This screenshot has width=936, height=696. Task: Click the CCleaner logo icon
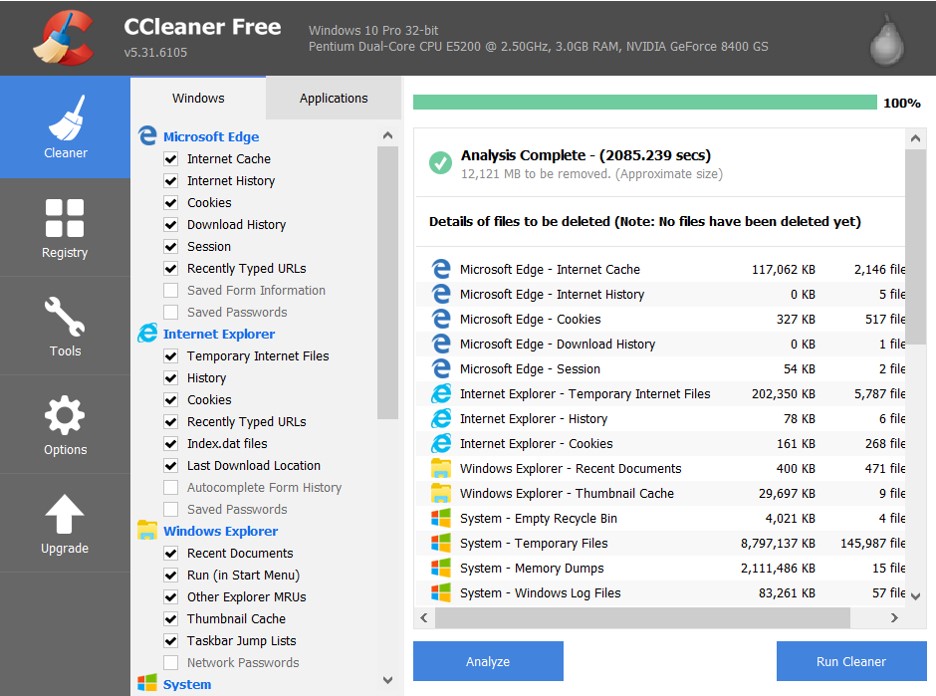coord(64,38)
